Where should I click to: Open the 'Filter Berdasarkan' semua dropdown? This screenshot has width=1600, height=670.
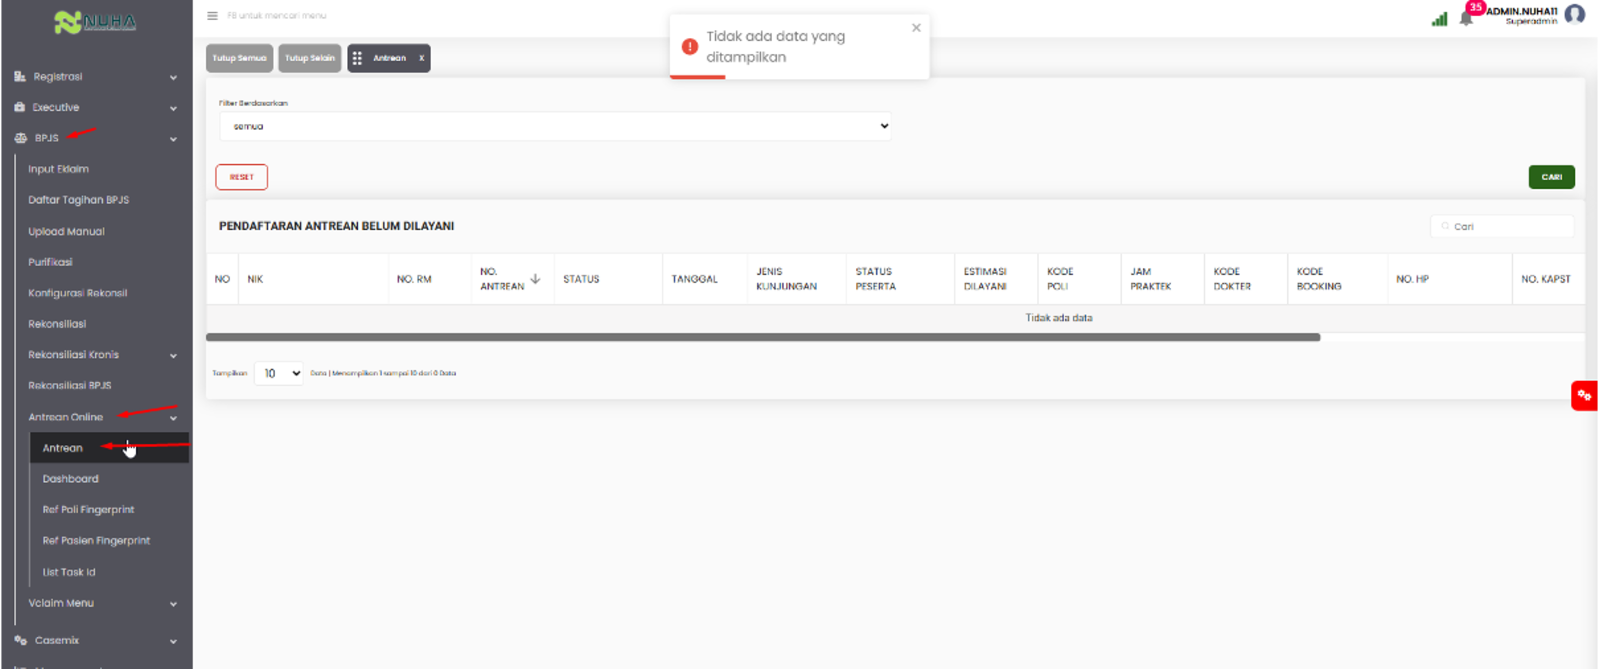555,126
